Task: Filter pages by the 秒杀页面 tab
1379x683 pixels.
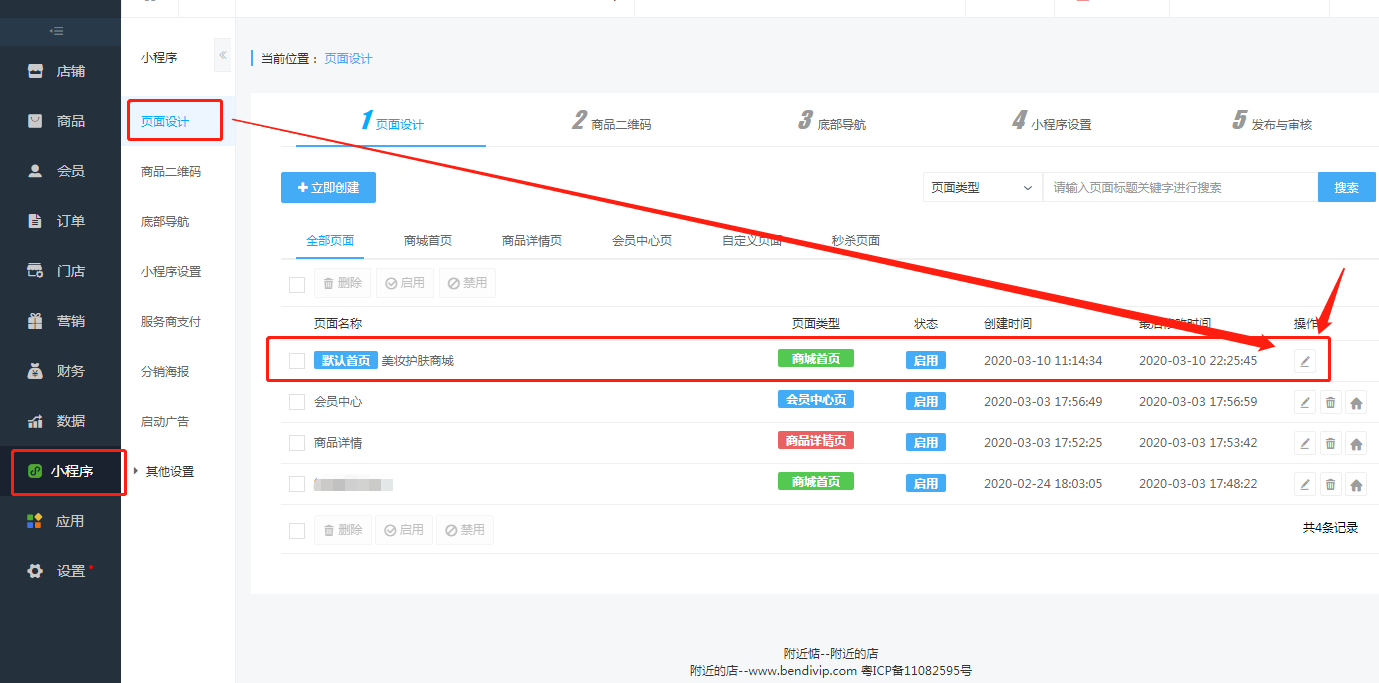Action: point(856,241)
